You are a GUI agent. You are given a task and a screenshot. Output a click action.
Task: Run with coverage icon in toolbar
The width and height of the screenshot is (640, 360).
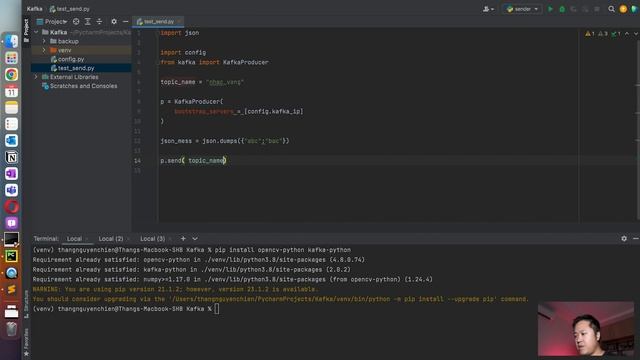tap(573, 9)
